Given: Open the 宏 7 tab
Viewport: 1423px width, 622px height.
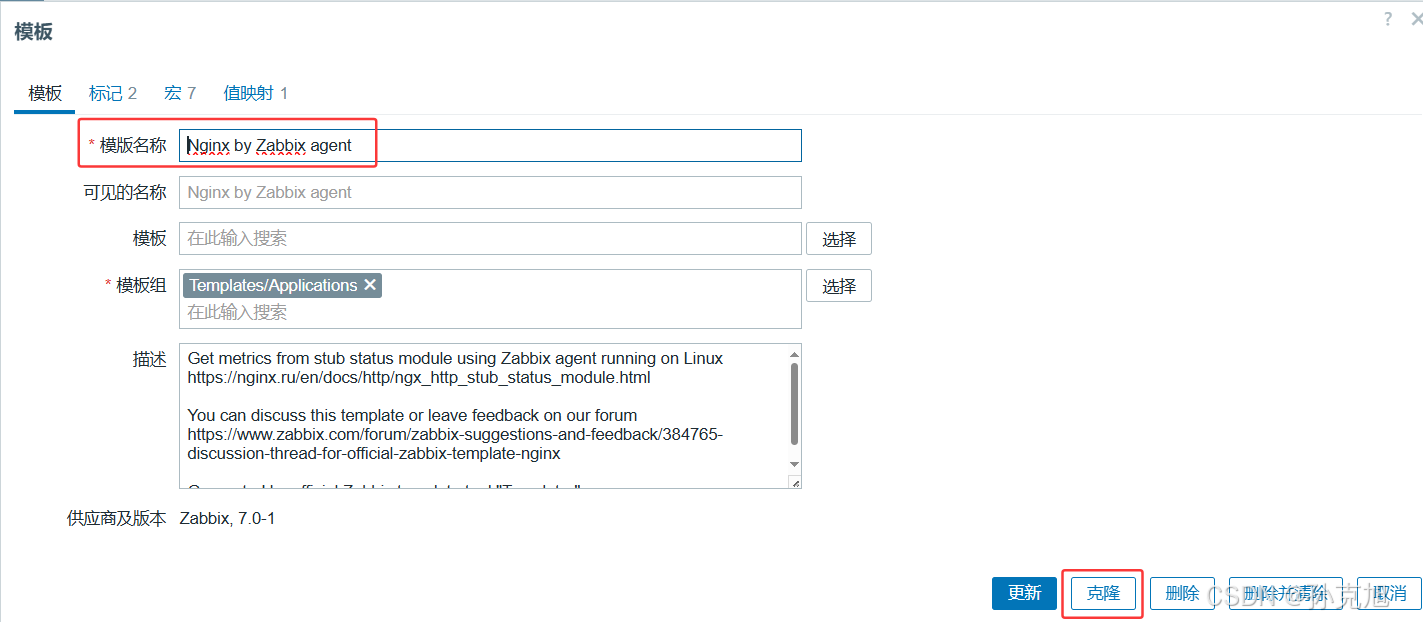Looking at the screenshot, I should [x=180, y=93].
